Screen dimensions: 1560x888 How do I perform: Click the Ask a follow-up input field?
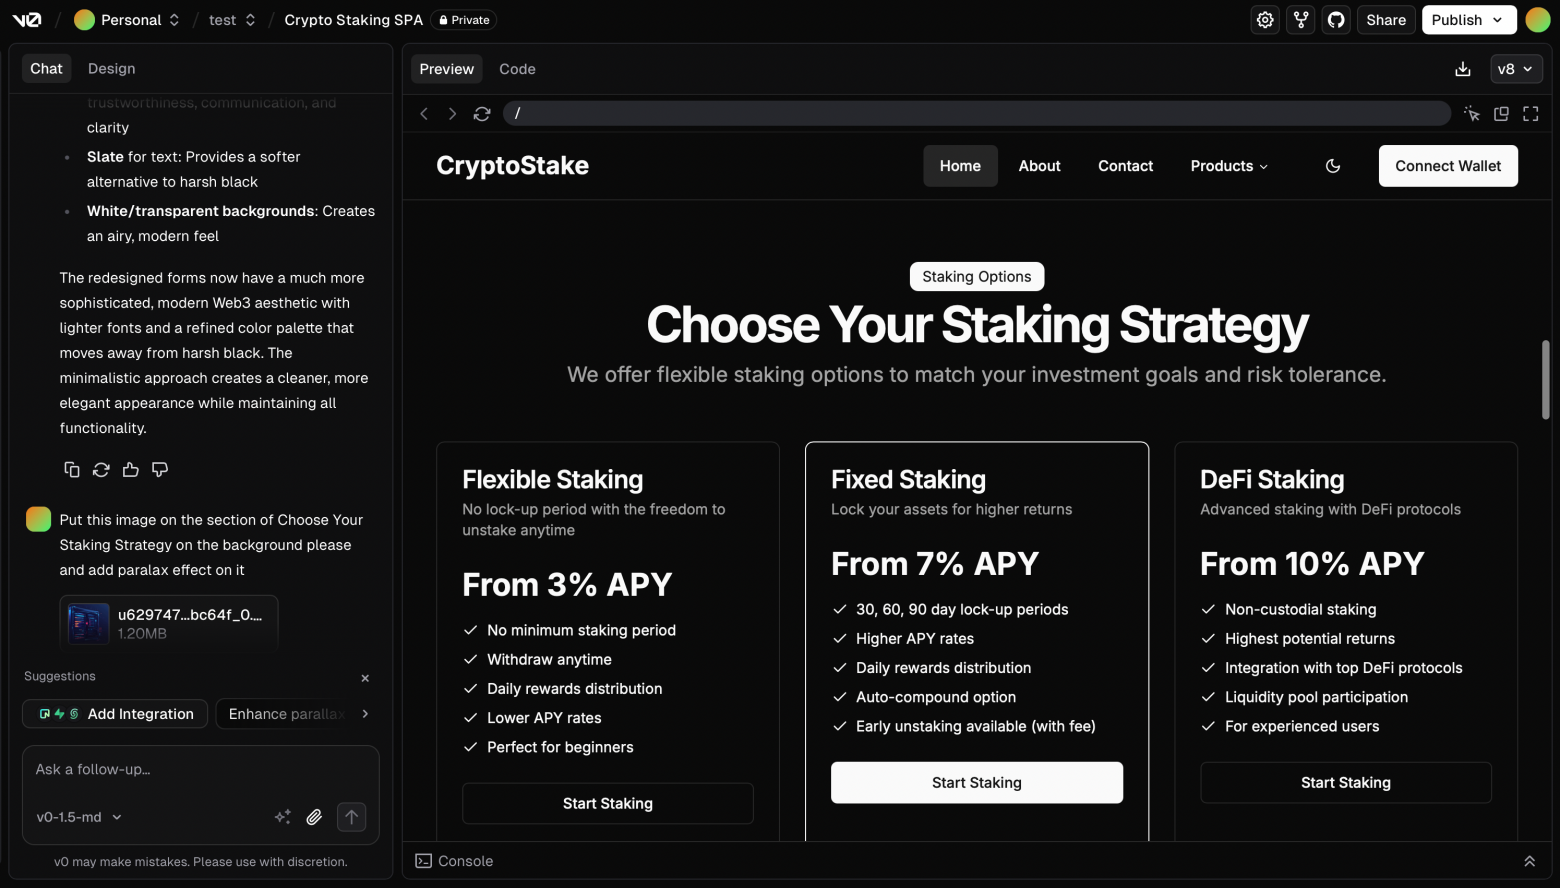(x=200, y=770)
